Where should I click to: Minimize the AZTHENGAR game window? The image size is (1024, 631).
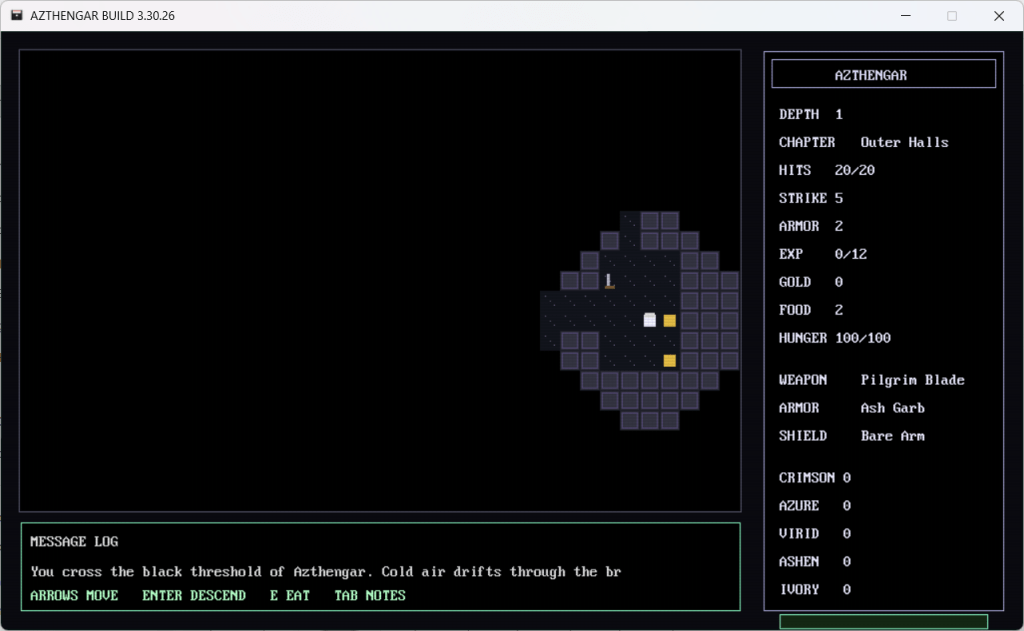click(x=906, y=16)
